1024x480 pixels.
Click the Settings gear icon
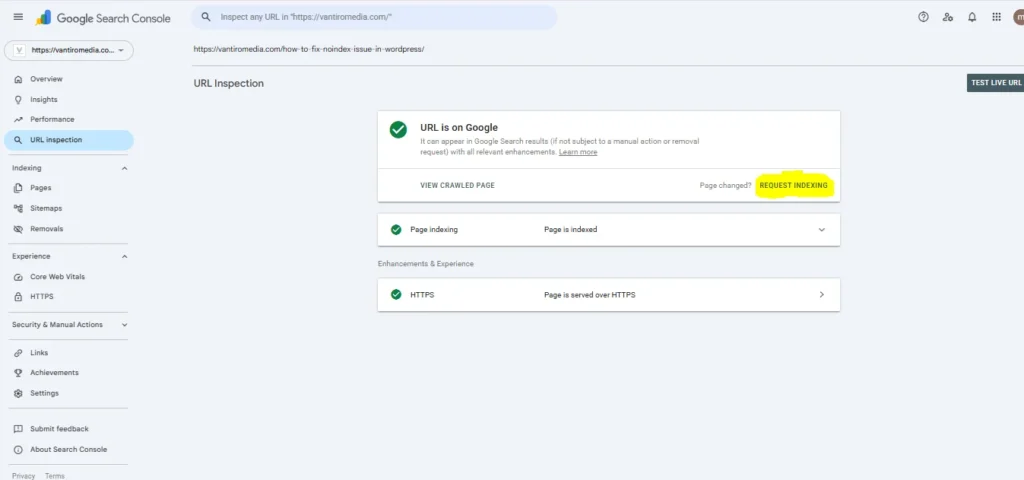tap(18, 393)
